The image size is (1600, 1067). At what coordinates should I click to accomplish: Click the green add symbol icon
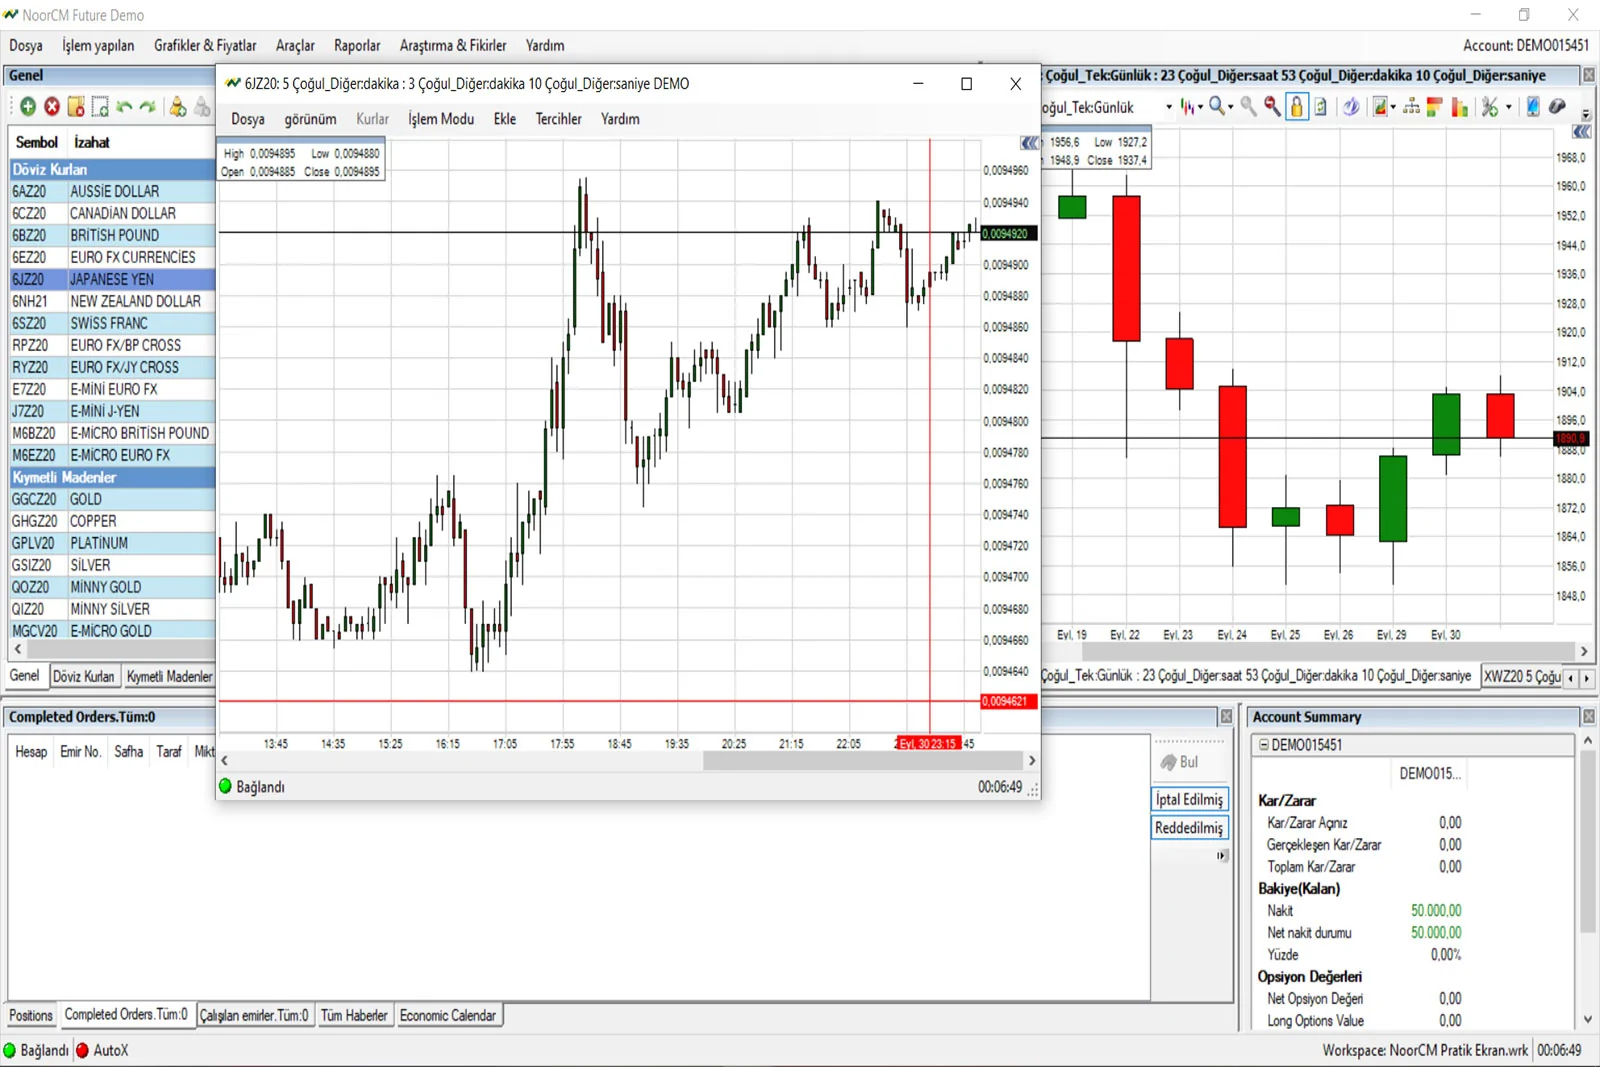pyautogui.click(x=28, y=107)
